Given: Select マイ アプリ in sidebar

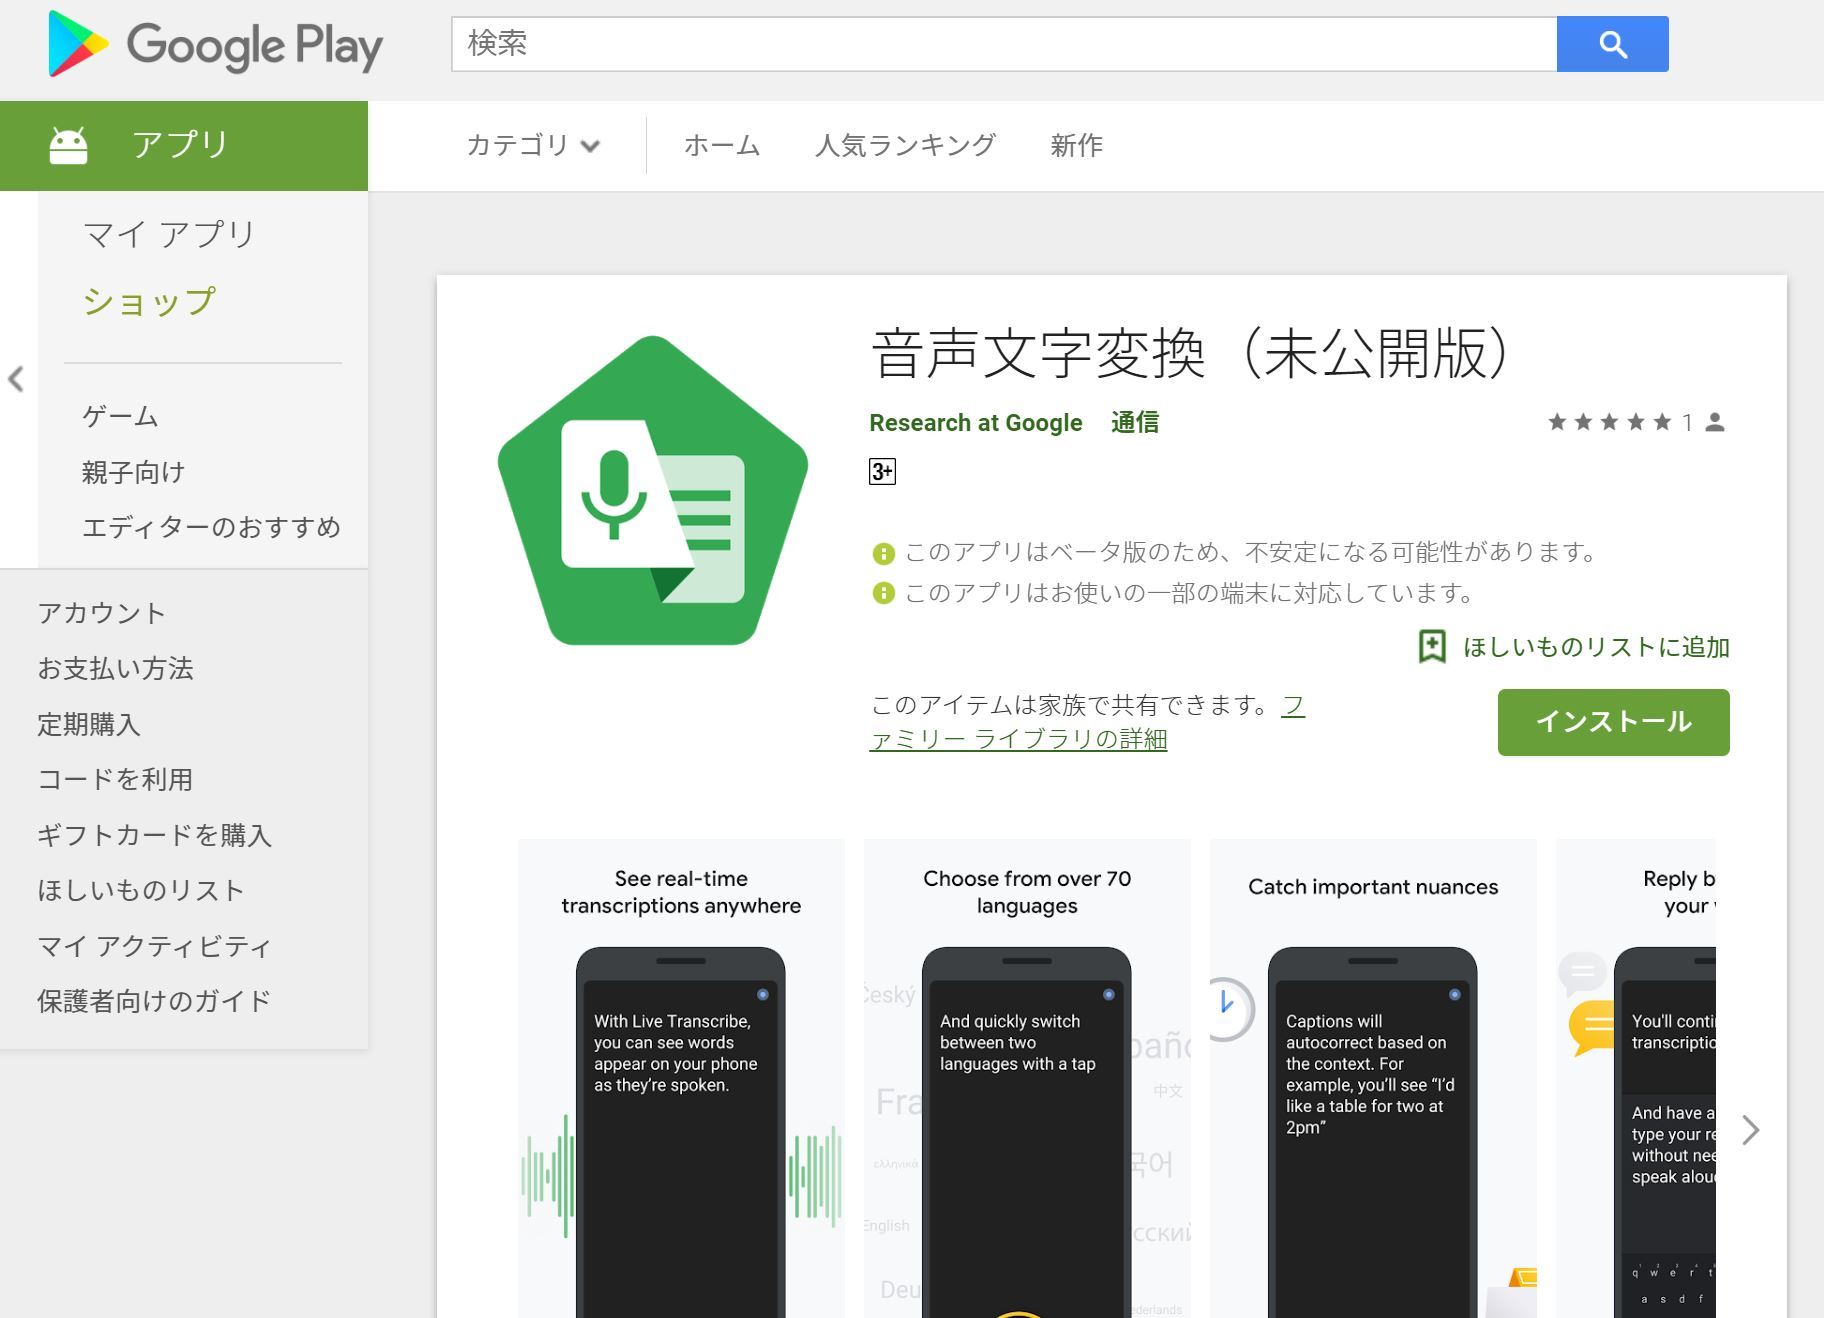Looking at the screenshot, I should pyautogui.click(x=170, y=234).
